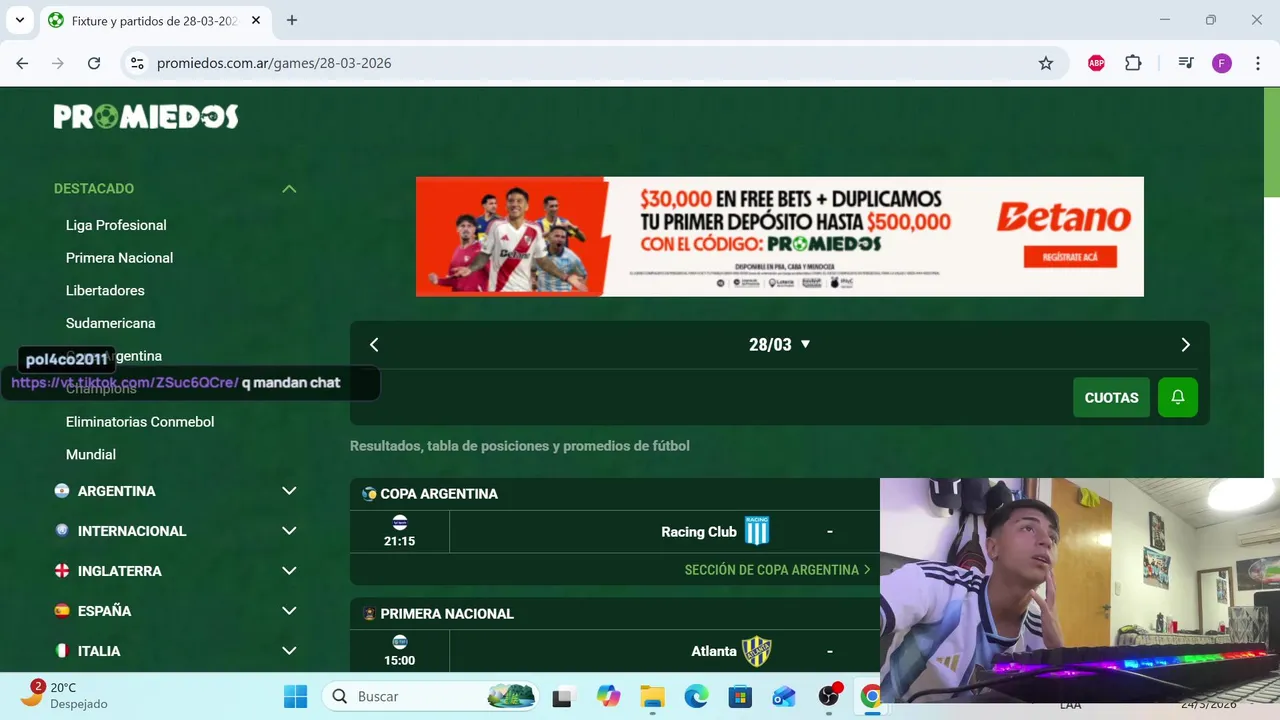Bookmark this page with the star icon
Viewport: 1280px width, 720px height.
1046,63
